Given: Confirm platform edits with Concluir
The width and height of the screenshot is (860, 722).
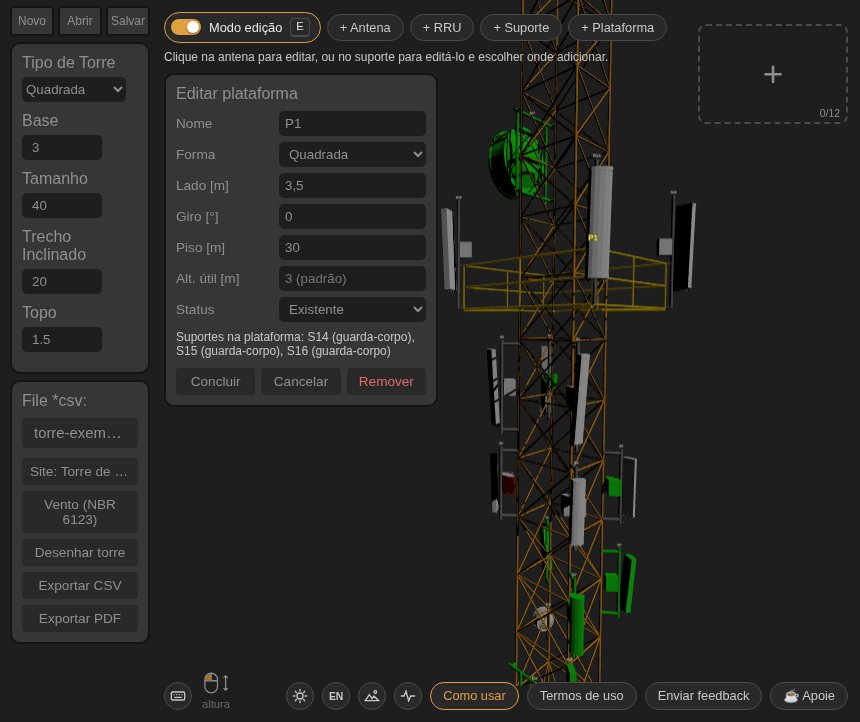Looking at the screenshot, I should tap(216, 381).
